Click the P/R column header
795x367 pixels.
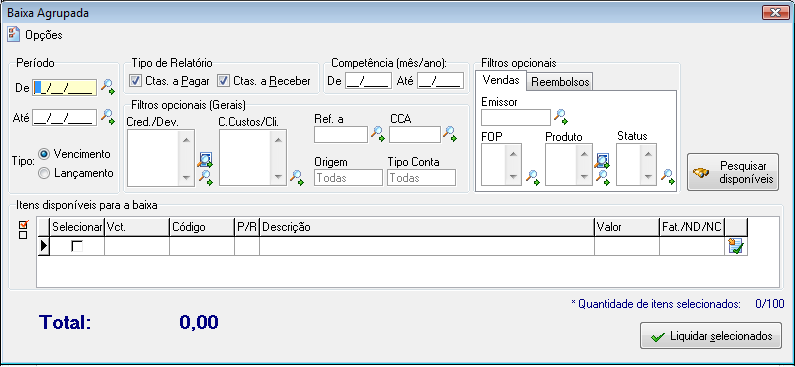point(247,228)
